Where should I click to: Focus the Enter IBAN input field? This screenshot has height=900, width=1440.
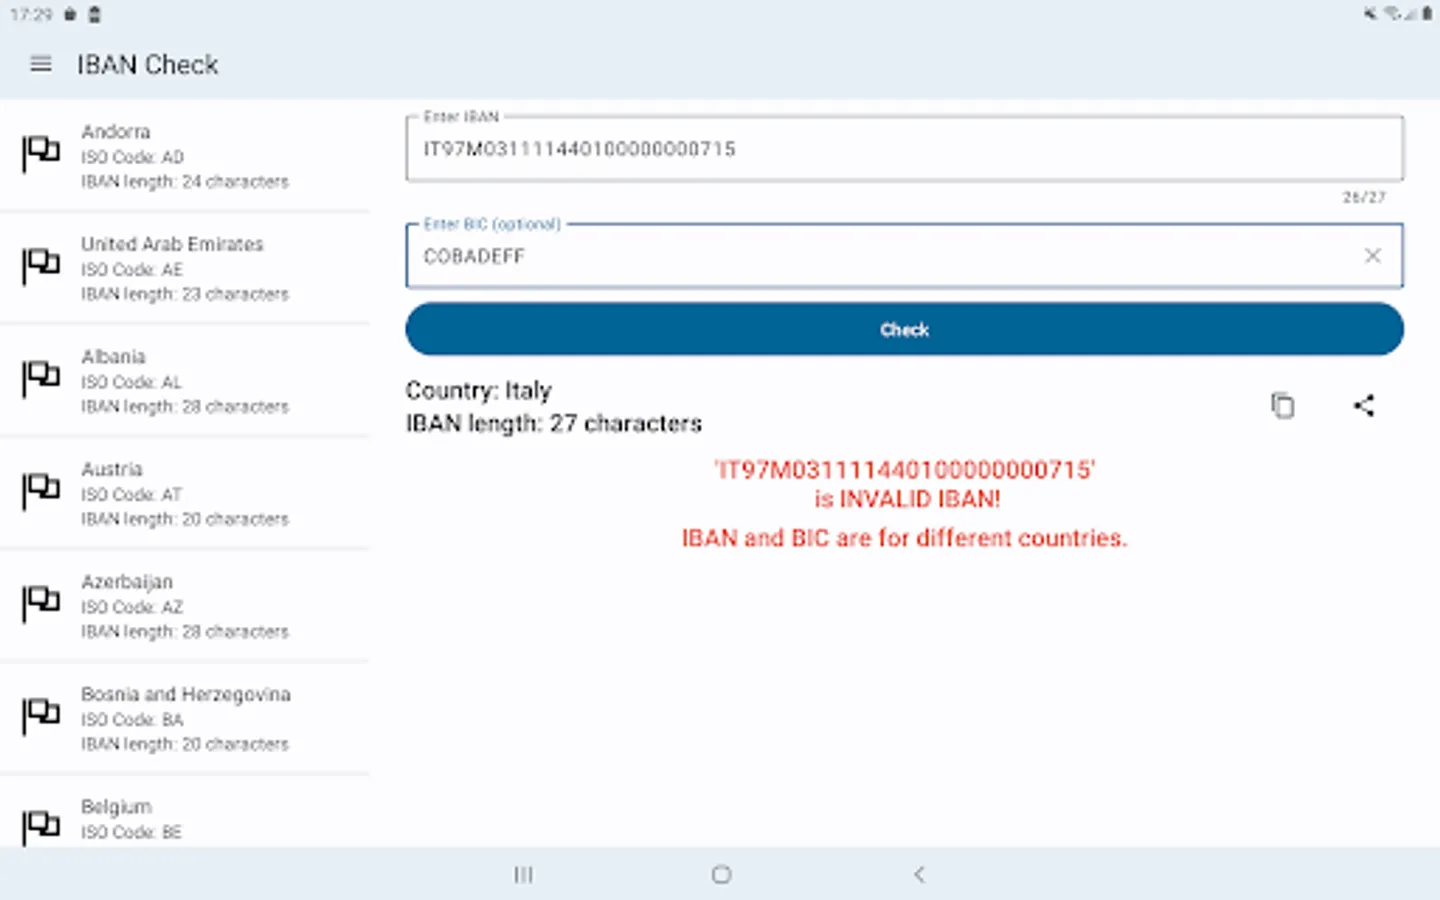[904, 149]
